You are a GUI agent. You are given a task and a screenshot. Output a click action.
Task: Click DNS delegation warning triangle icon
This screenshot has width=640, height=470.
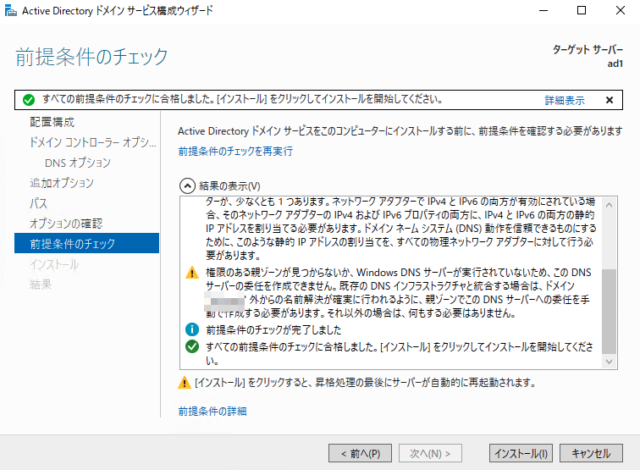[x=192, y=273]
